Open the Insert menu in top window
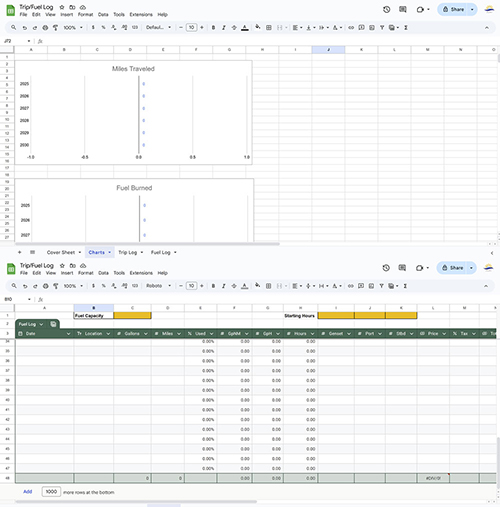The width and height of the screenshot is (500, 507). [67, 15]
